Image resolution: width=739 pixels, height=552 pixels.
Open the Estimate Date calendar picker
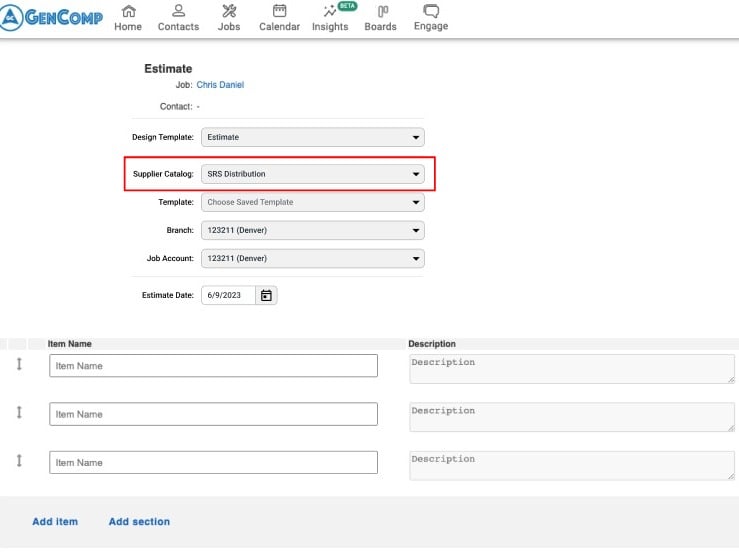point(266,295)
